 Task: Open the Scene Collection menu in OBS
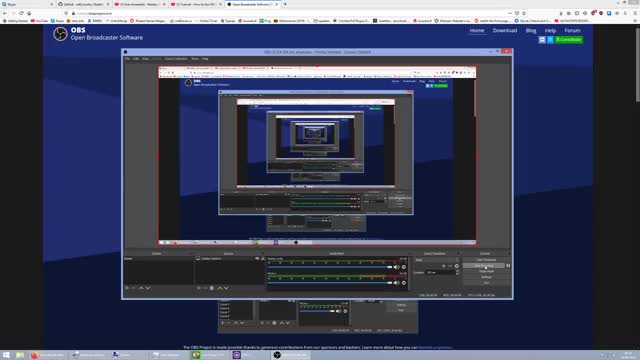pos(176,59)
